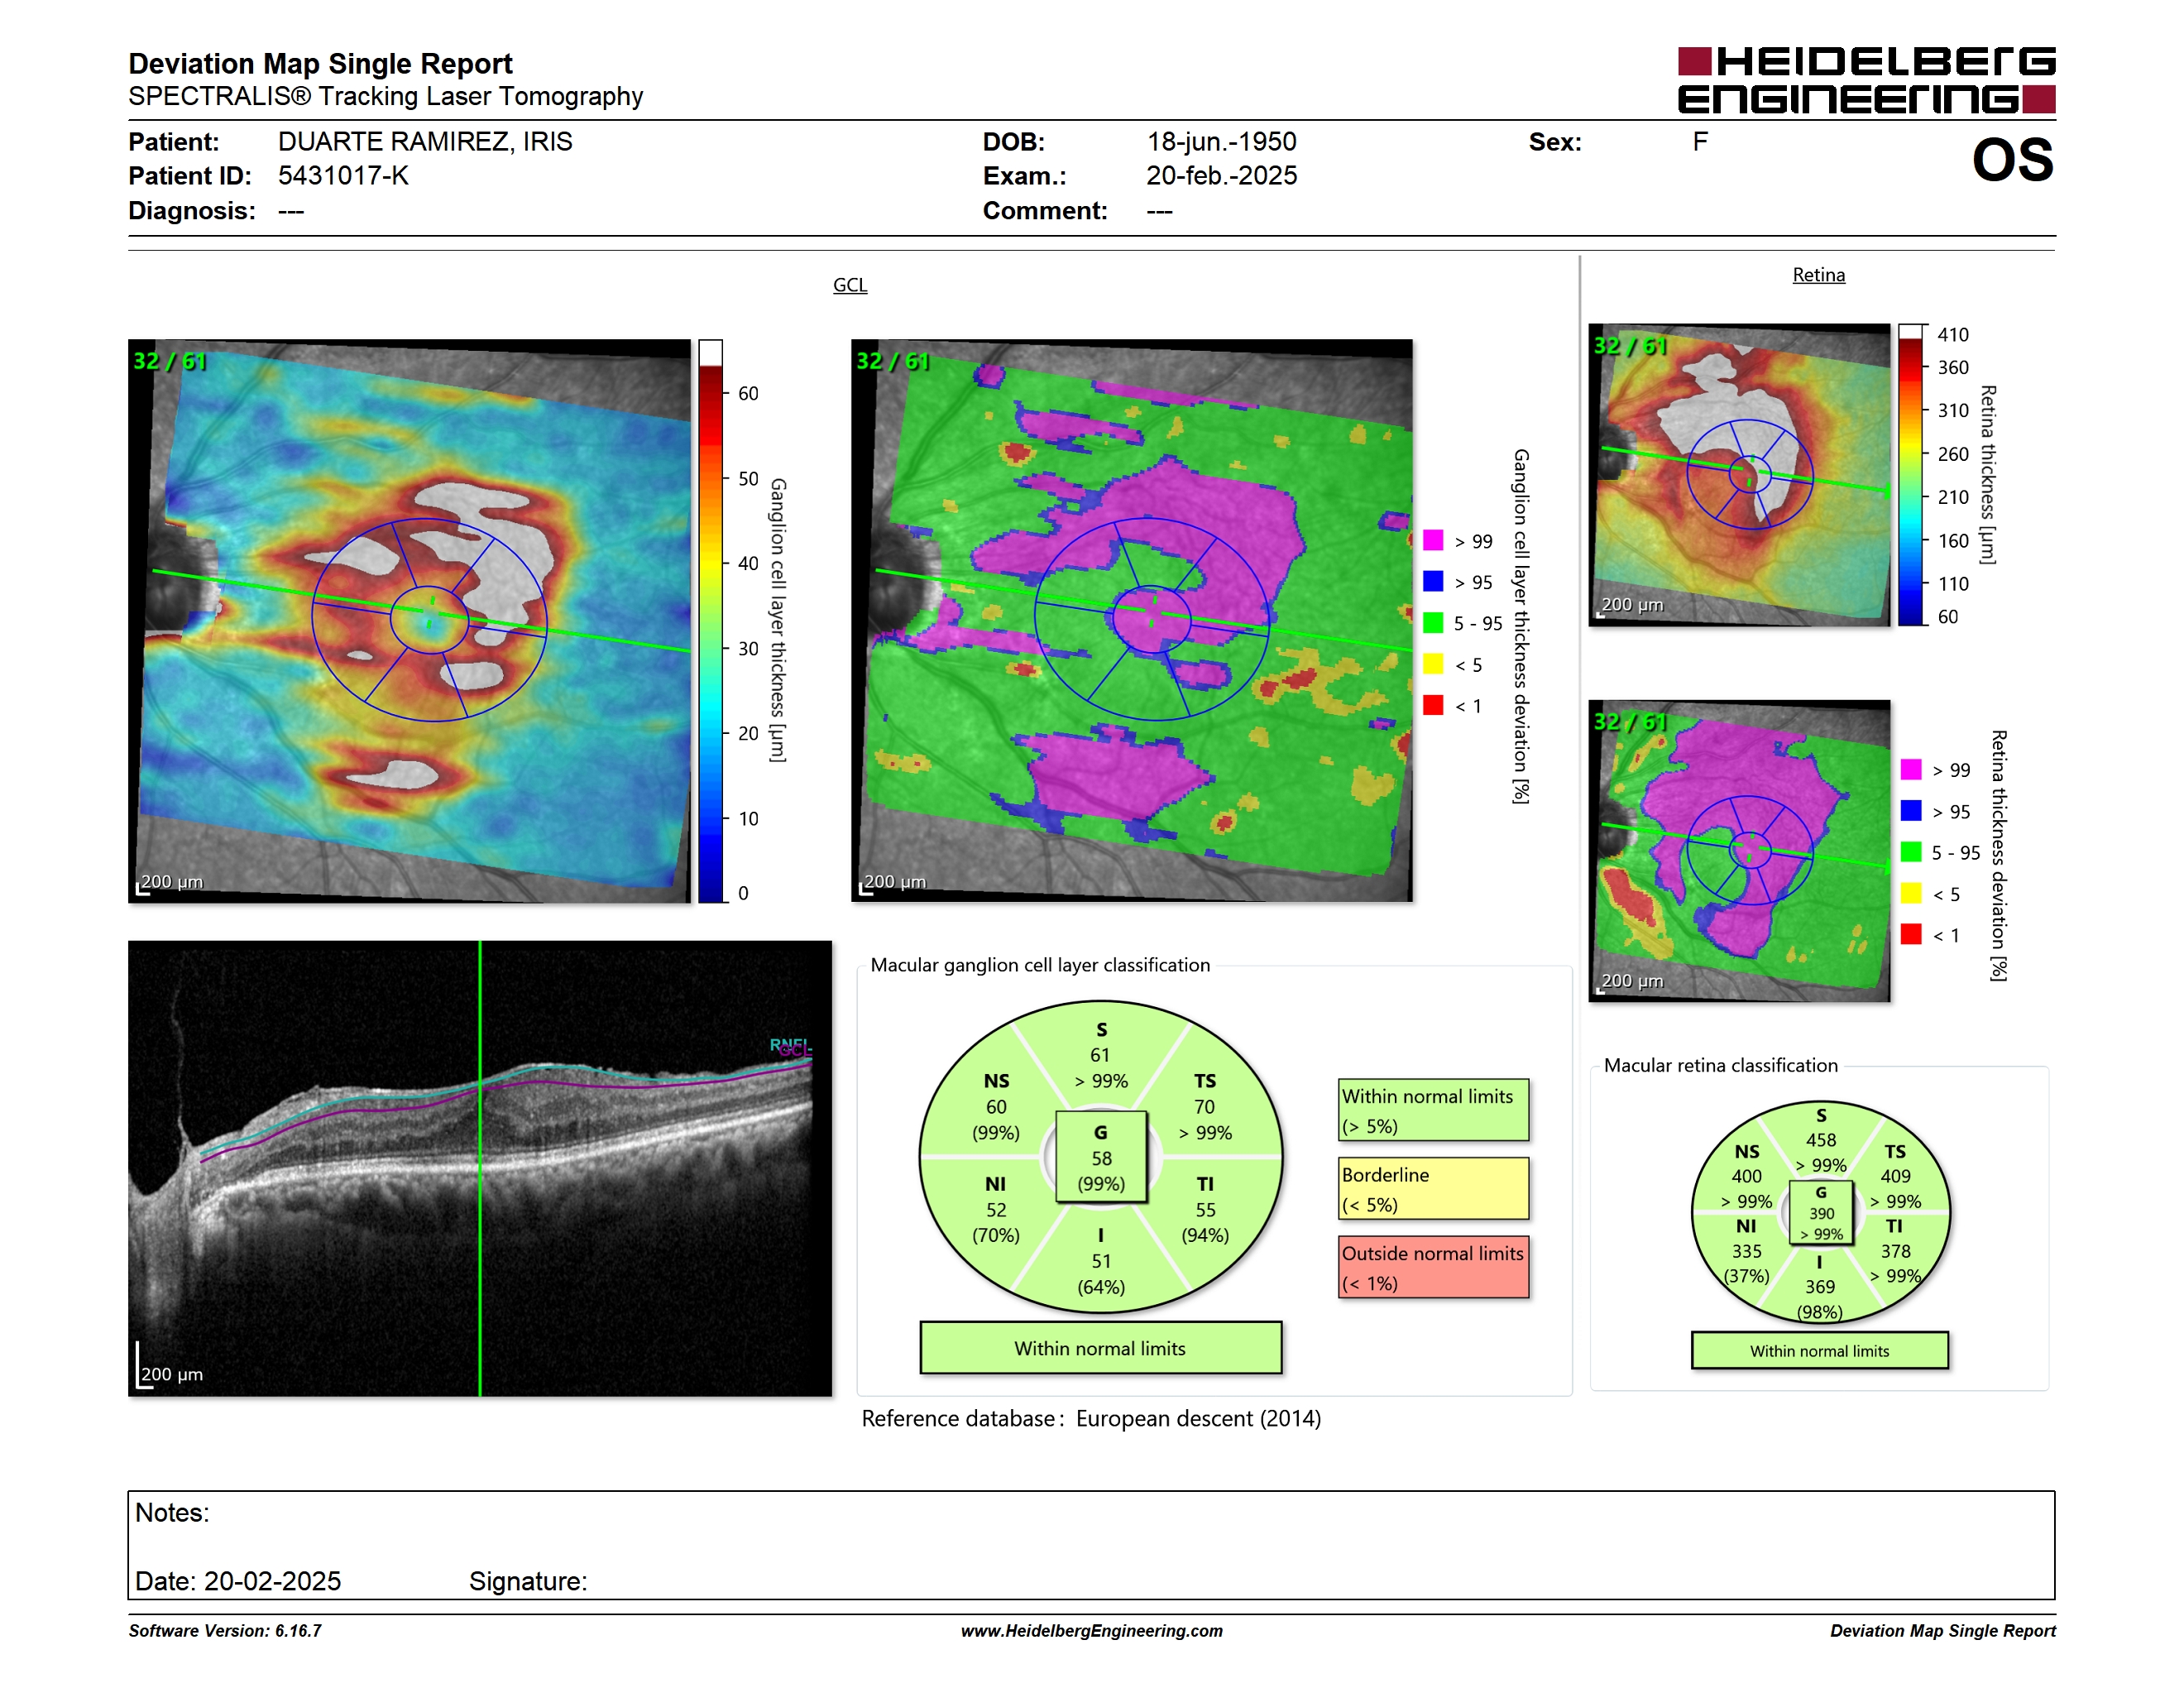
Task: Select retina sector TS value 409
Action: [x=1895, y=1177]
